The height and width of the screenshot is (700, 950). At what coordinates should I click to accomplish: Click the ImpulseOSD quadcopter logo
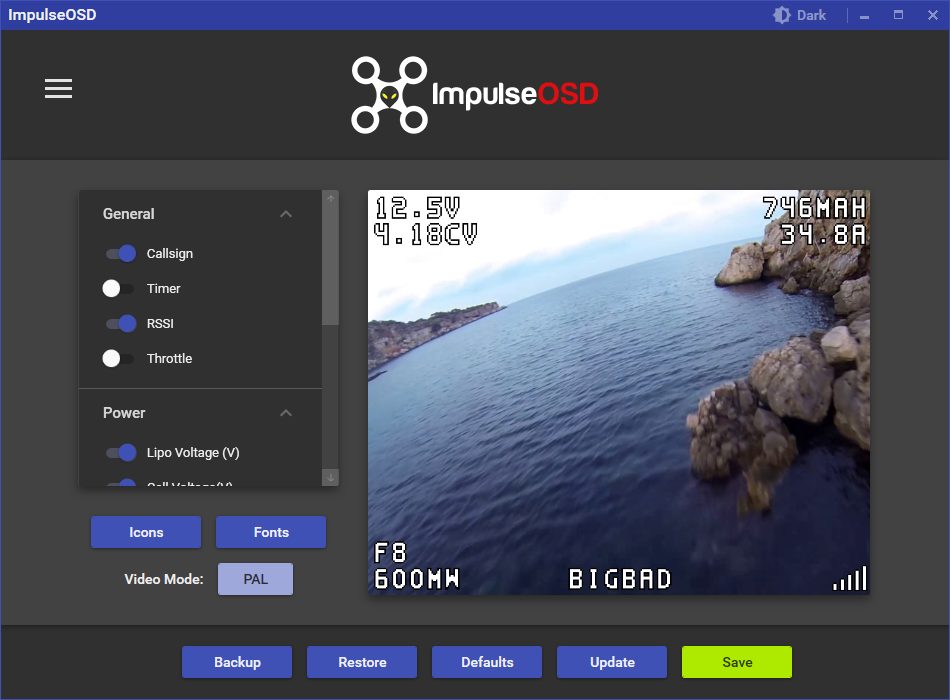(389, 95)
